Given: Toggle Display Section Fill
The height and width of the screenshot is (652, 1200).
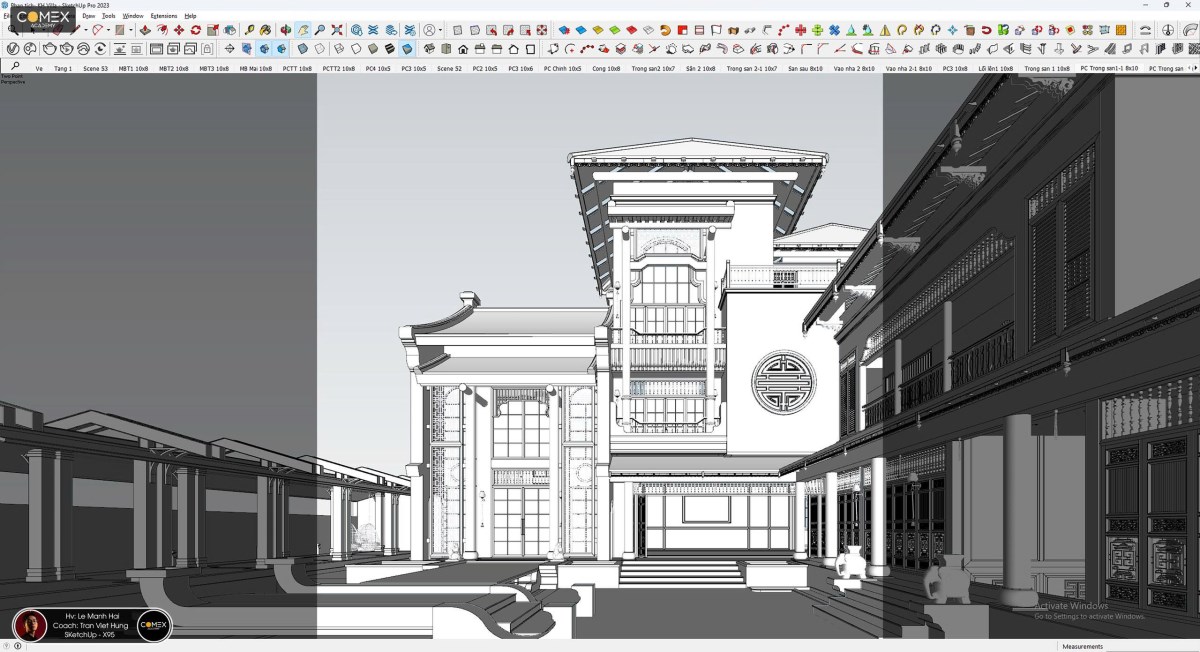Looking at the screenshot, I should [409, 30].
